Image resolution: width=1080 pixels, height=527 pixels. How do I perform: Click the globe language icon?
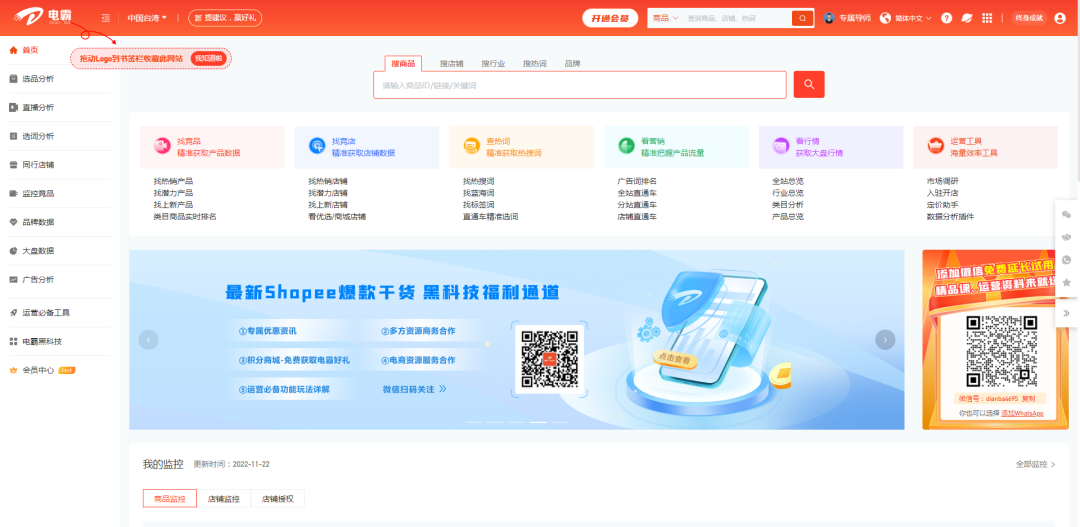(x=886, y=18)
